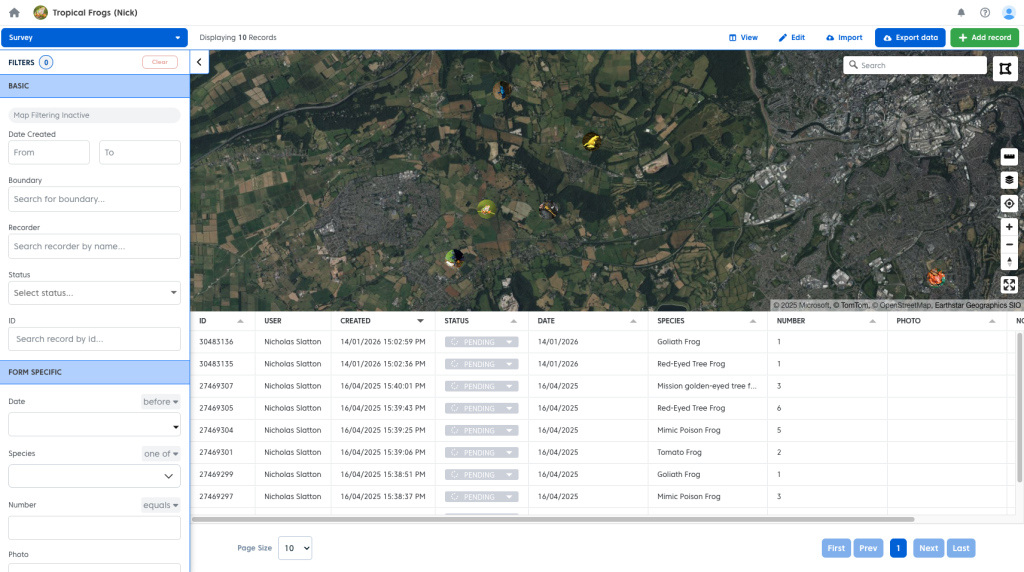Viewport: 1024px width, 572px height.
Task: Change PENDING status of record 30483136
Action: 481,342
